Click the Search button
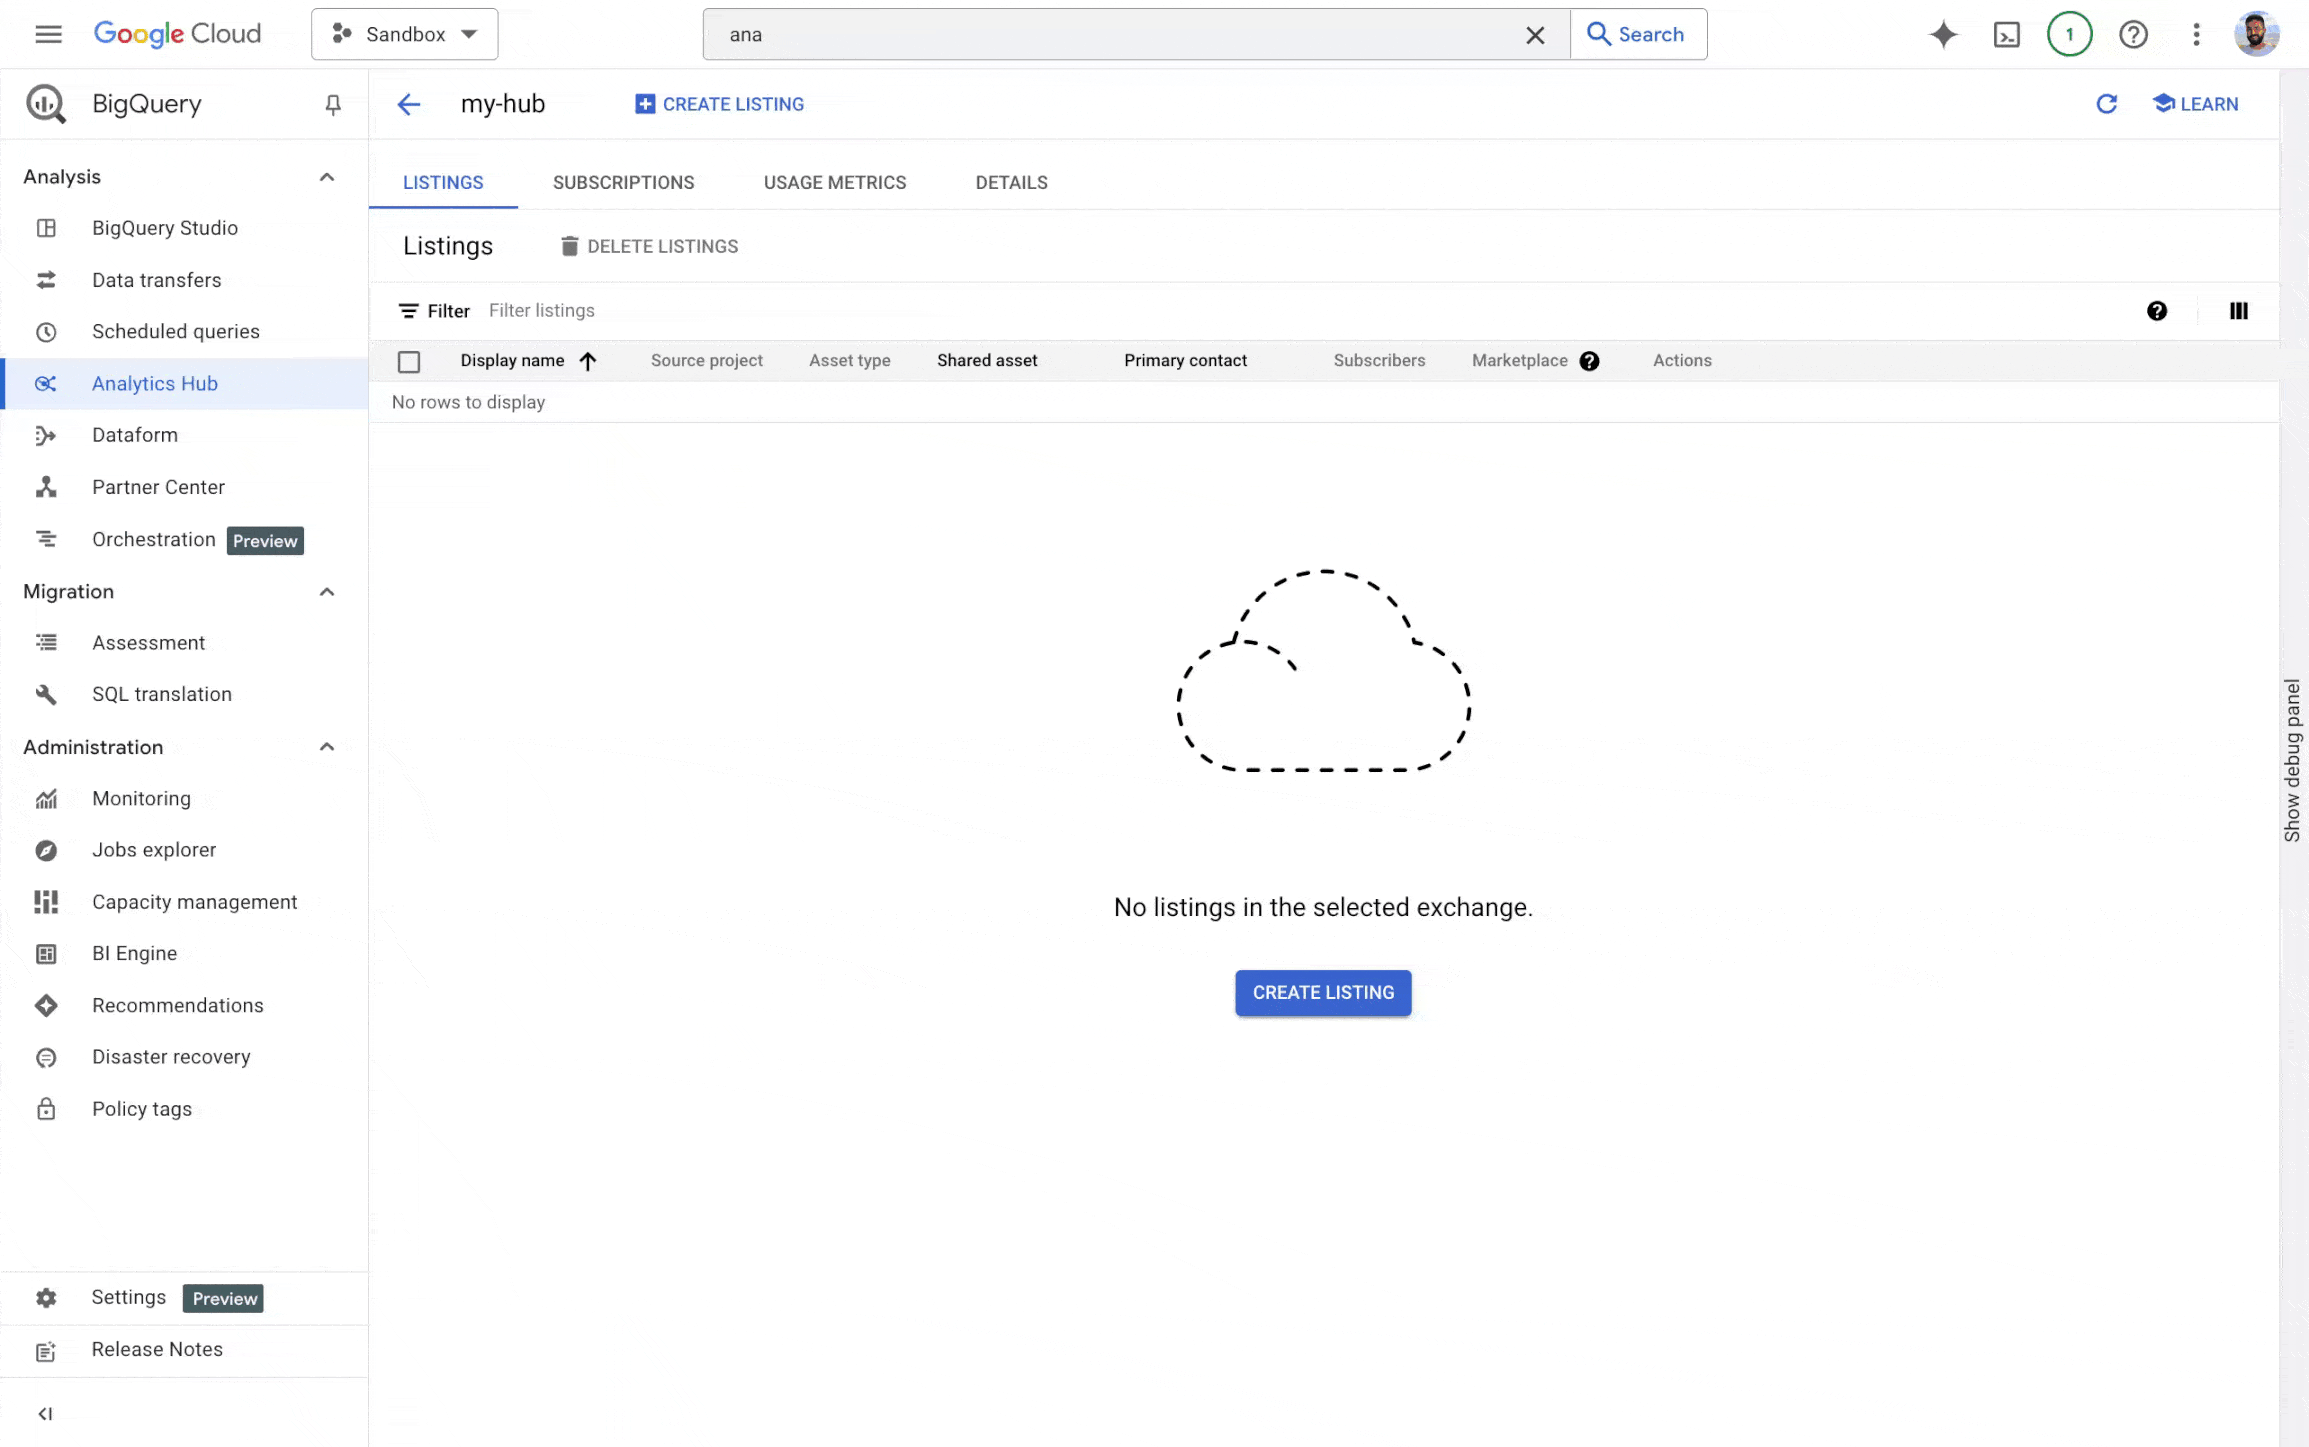Screen dimensions: 2309x1447 pos(1638,34)
